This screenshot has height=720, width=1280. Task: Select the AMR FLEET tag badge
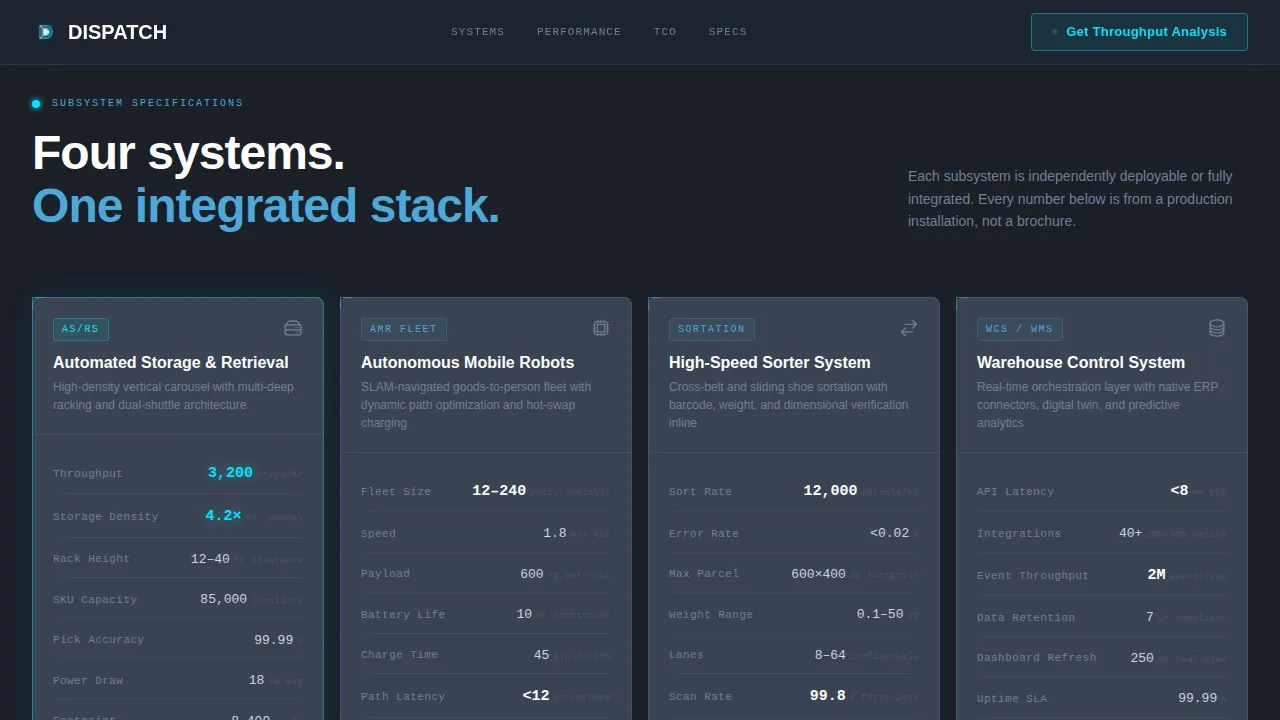(404, 329)
